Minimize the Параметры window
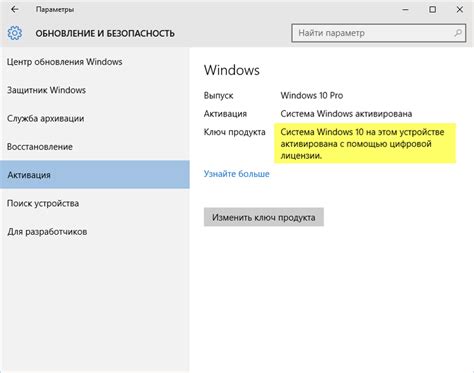The width and height of the screenshot is (474, 373). 405,10
